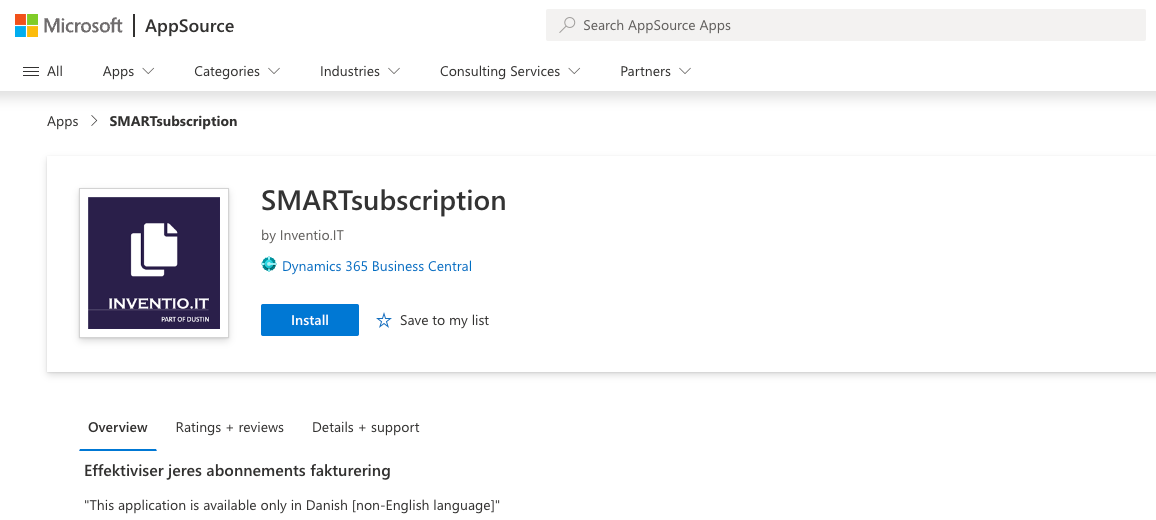The width and height of the screenshot is (1156, 520).
Task: Expand the Consulting Services dropdown
Action: [x=510, y=72]
